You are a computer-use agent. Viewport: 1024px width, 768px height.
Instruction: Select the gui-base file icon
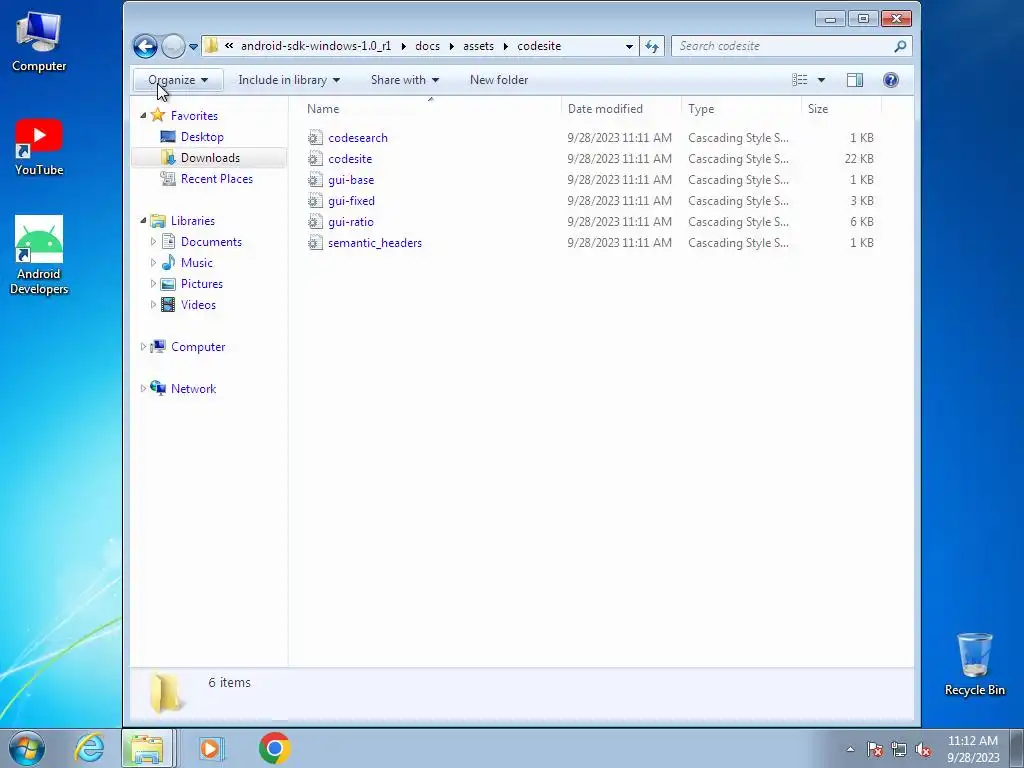(x=315, y=180)
